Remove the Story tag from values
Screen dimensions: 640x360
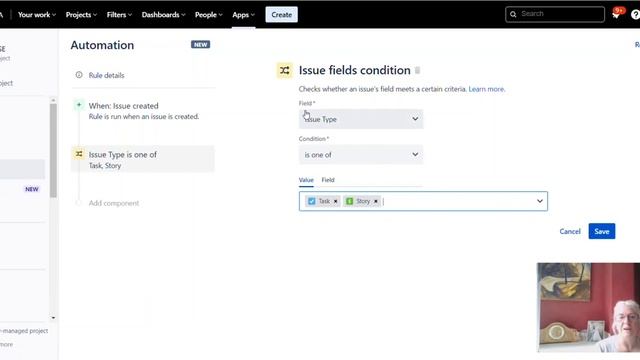(x=376, y=201)
